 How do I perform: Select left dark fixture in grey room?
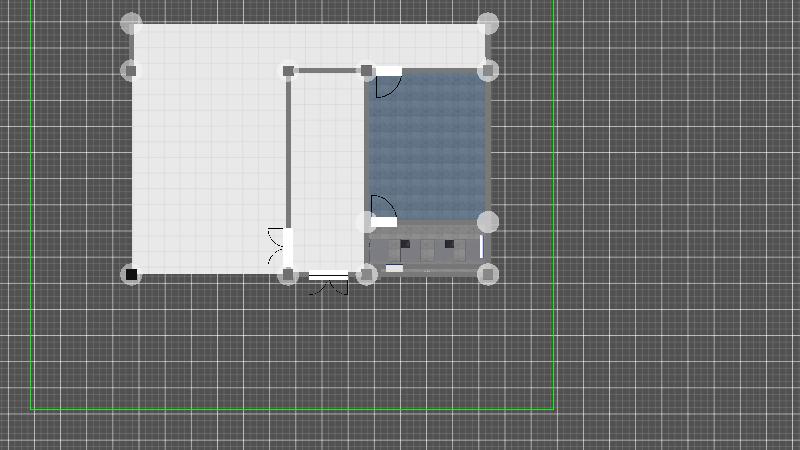click(x=405, y=244)
